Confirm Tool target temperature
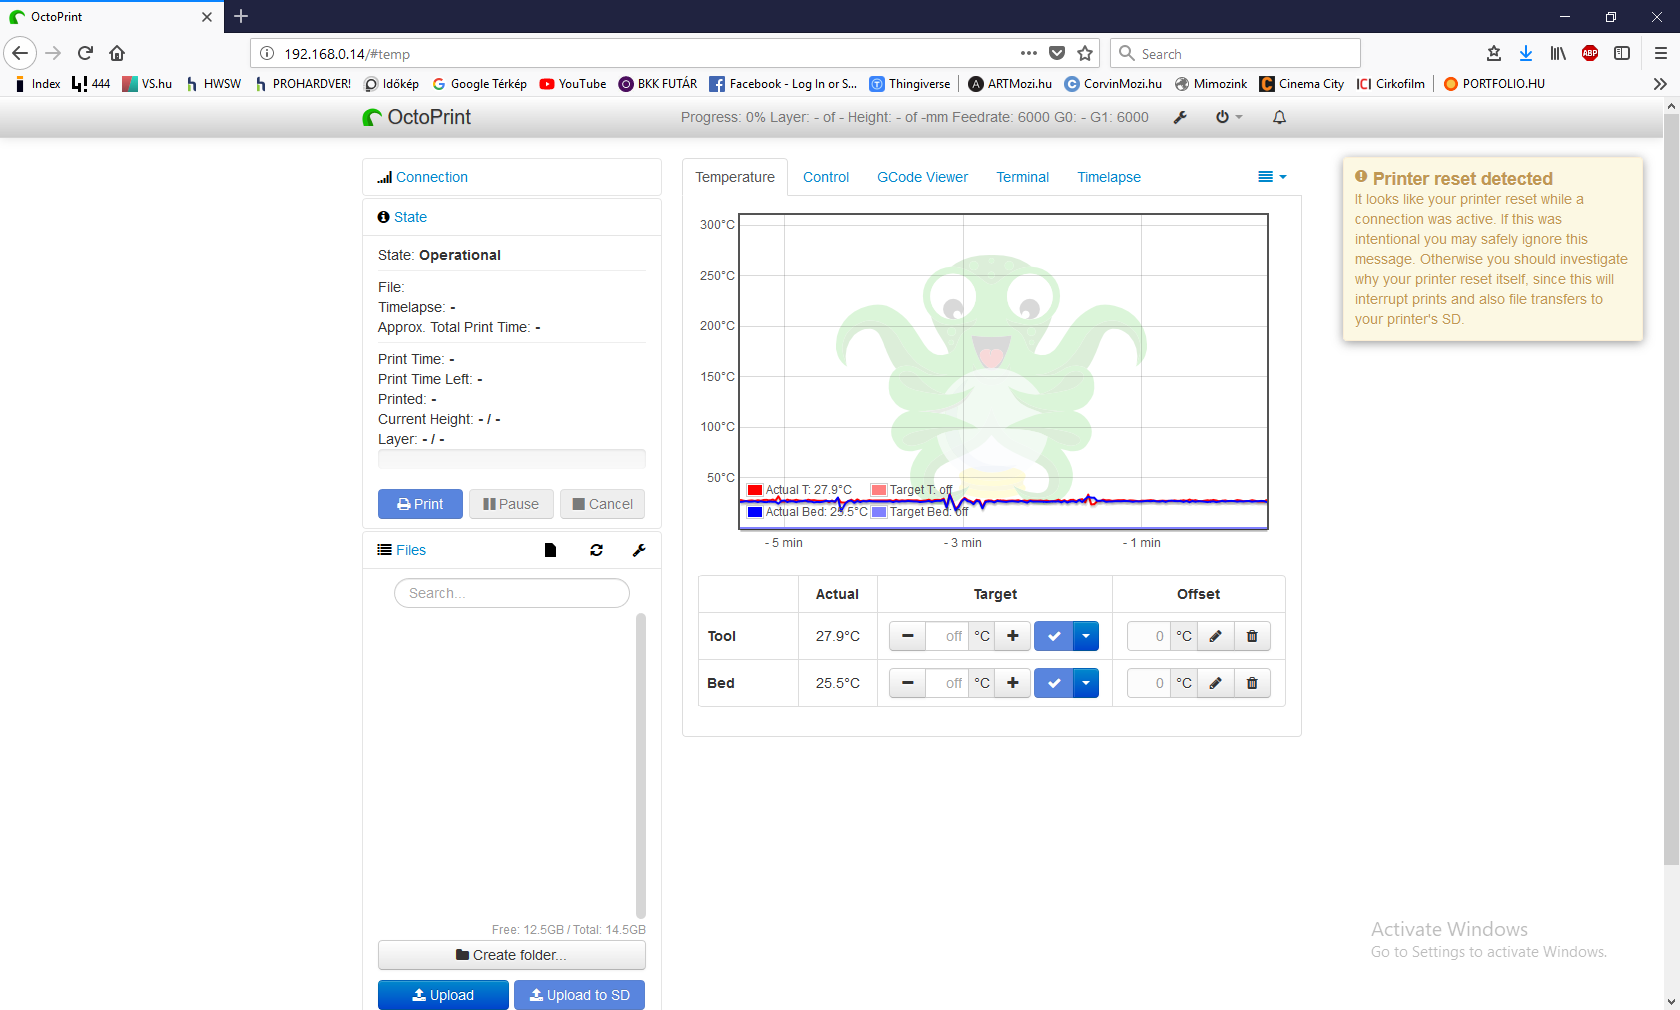The width and height of the screenshot is (1680, 1010). click(1053, 636)
